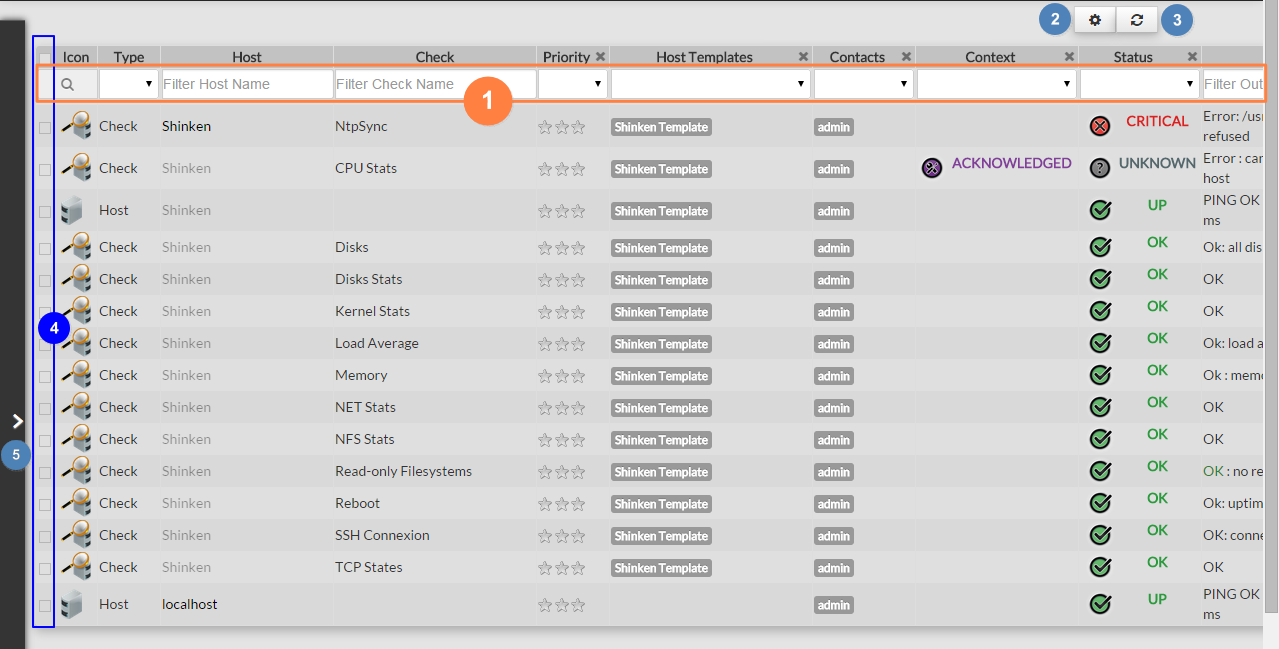
Task: Click the check icon for NtpSync row
Action: tap(76, 126)
